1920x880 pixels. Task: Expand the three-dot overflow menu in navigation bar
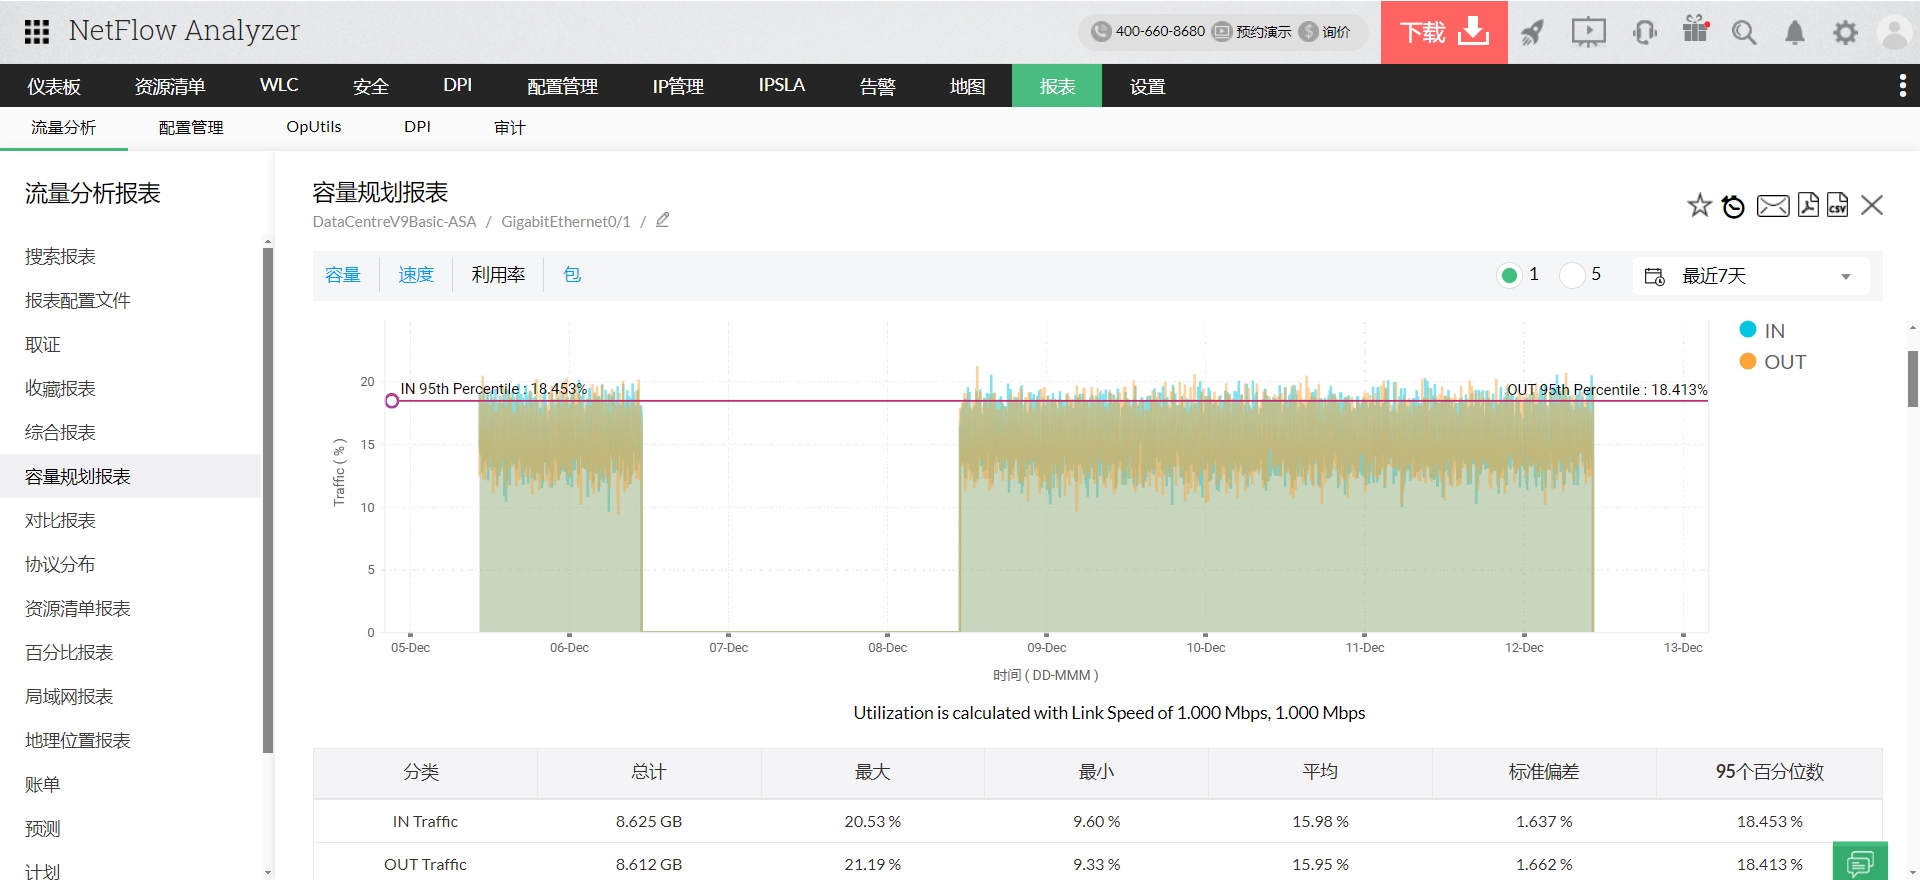pos(1902,86)
